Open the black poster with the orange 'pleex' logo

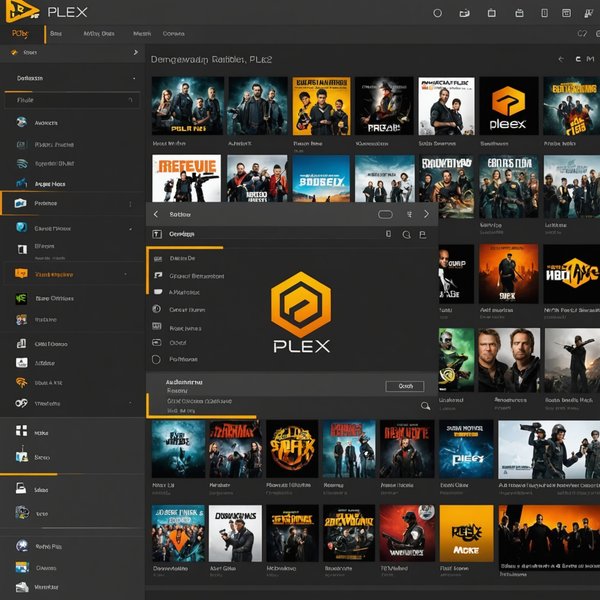tap(509, 106)
